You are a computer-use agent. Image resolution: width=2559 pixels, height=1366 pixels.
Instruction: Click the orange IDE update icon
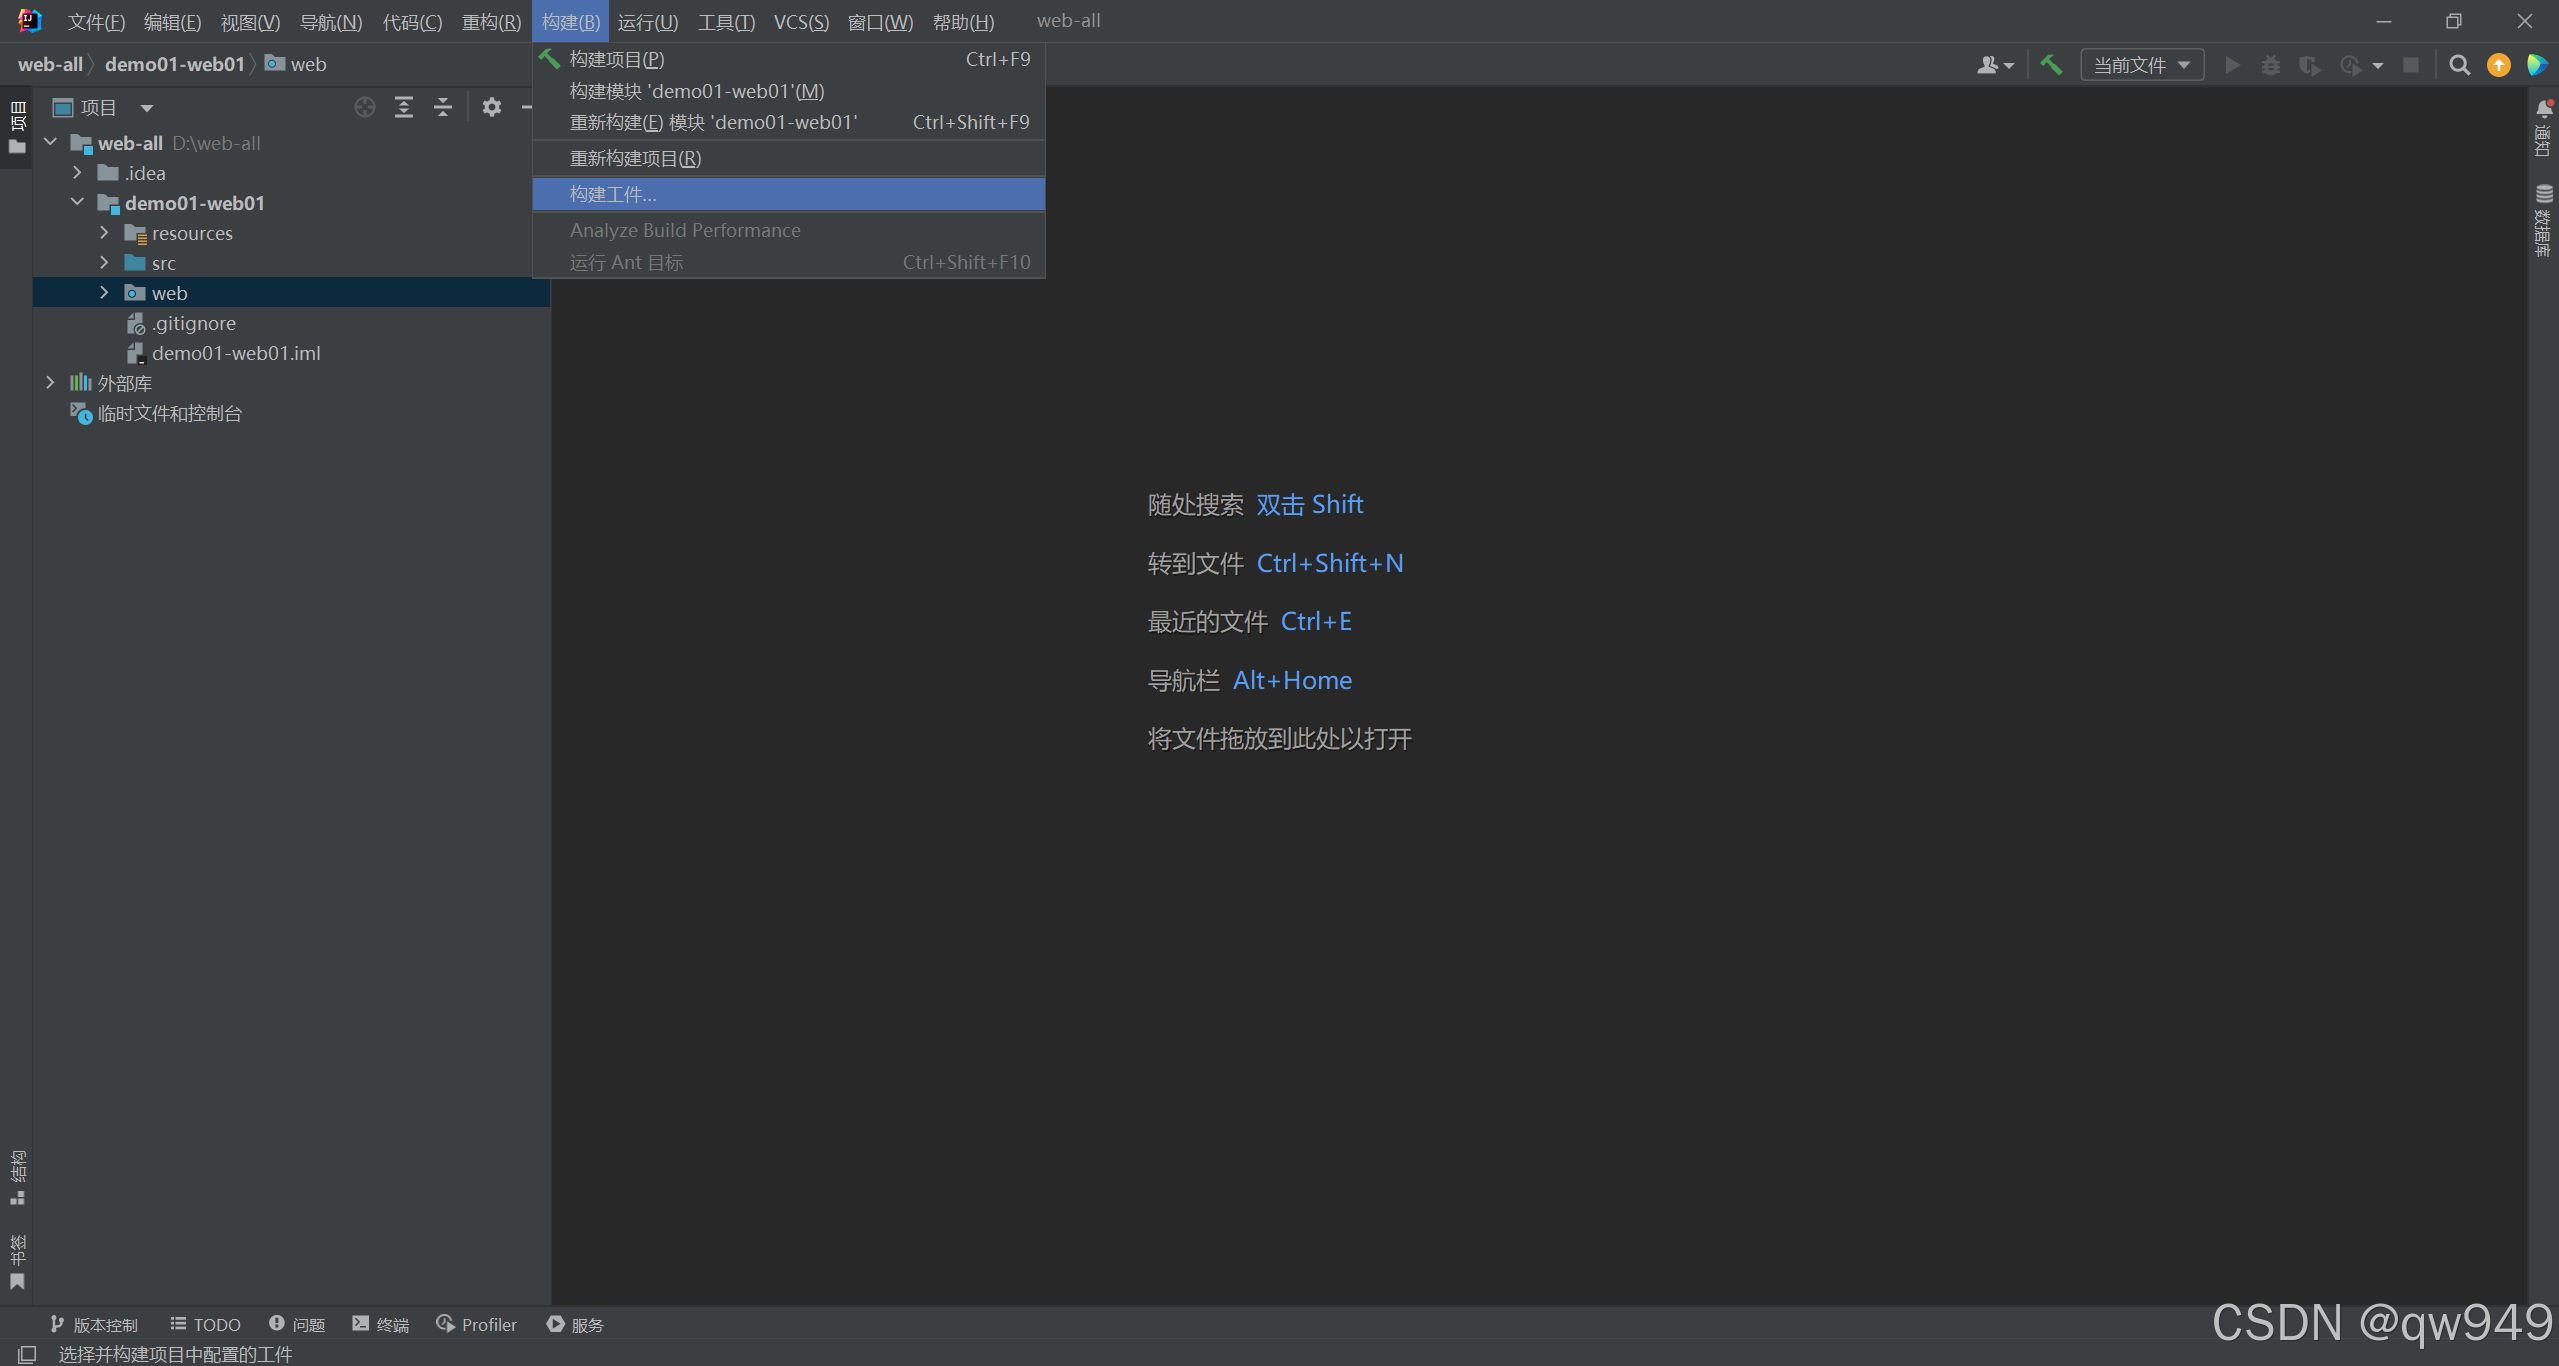(x=2498, y=65)
